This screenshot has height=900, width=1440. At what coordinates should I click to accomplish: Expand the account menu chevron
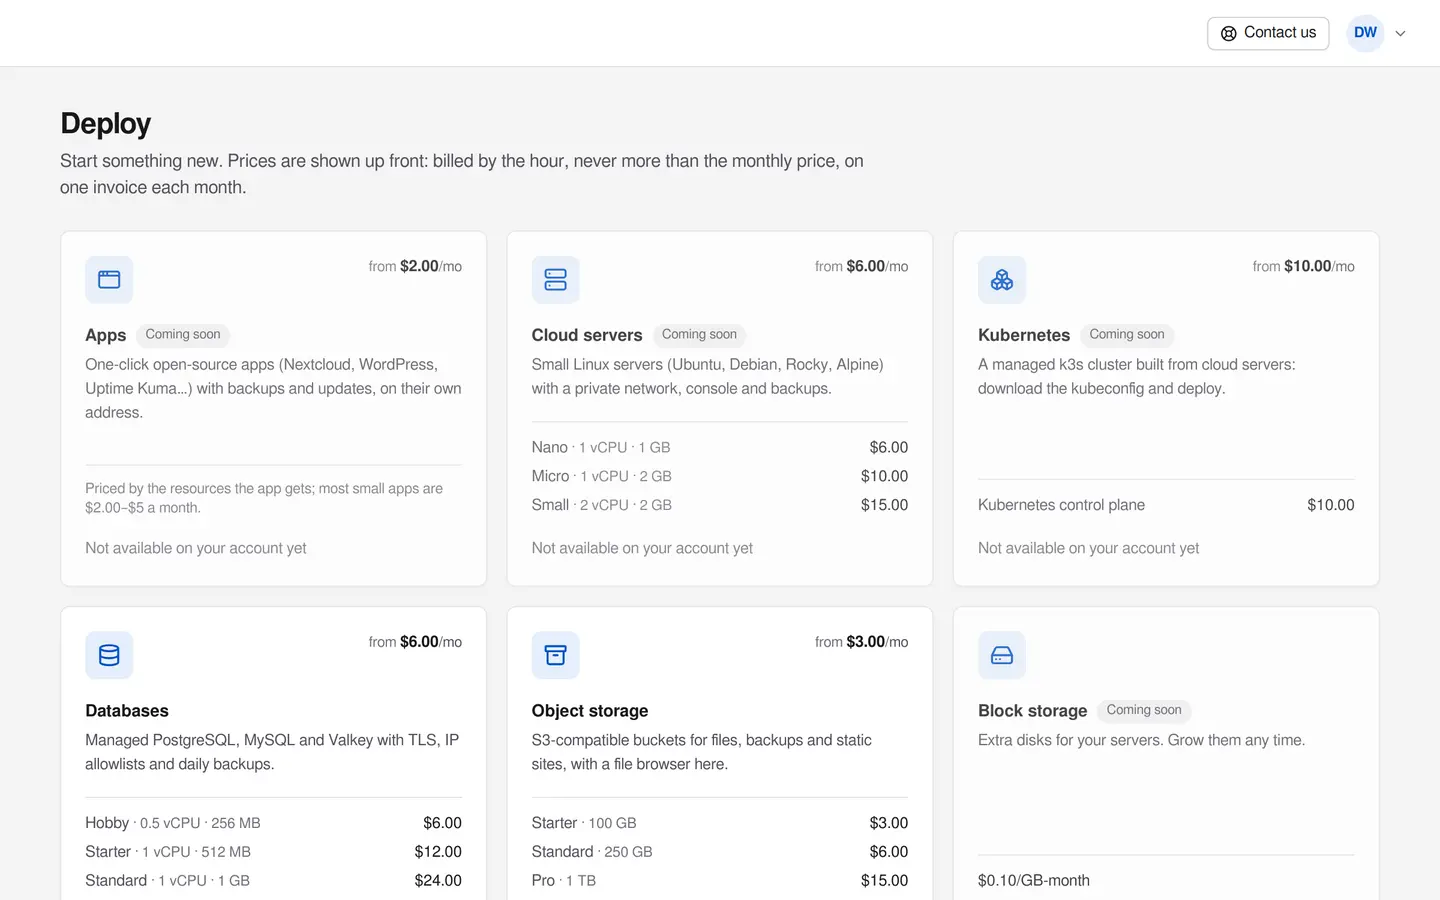click(x=1401, y=33)
